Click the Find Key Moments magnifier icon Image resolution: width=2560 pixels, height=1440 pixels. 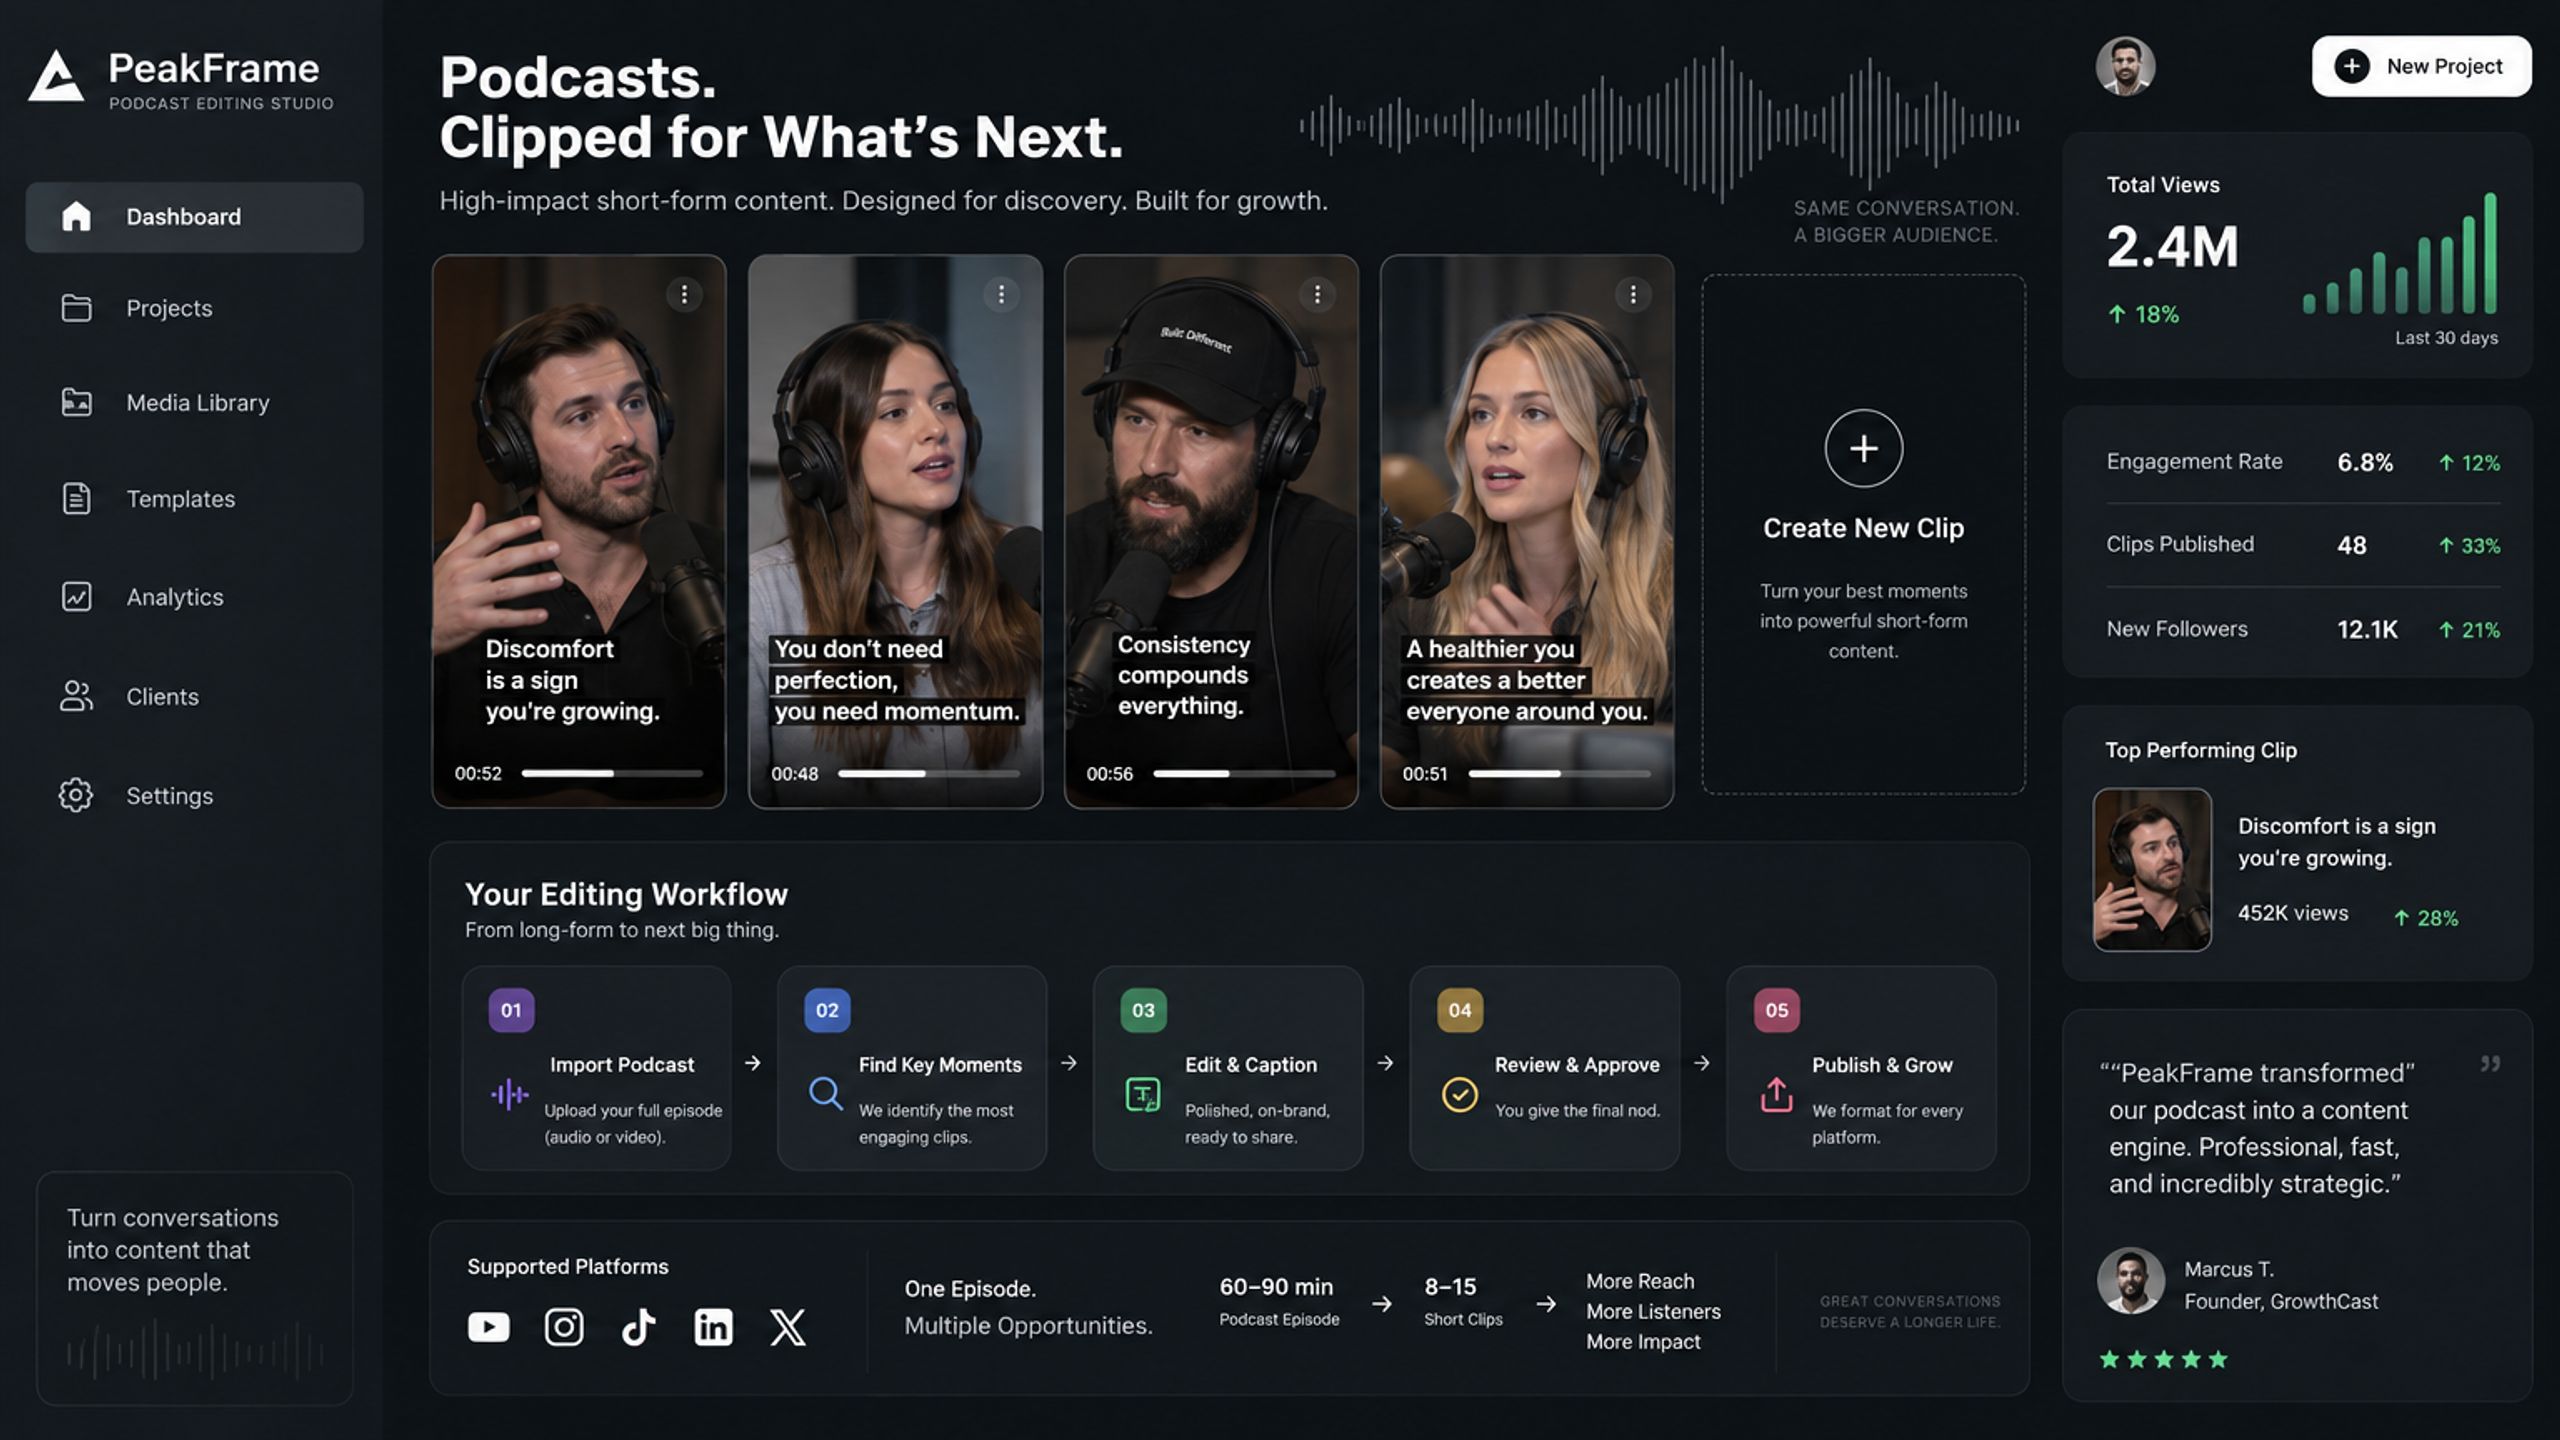(x=825, y=1093)
